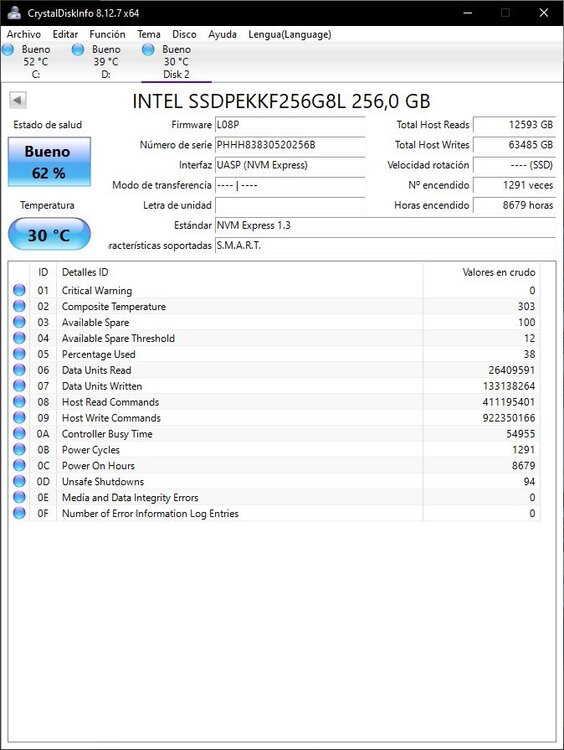Screen dimensions: 564x750
Task: Close the CrystalDiskInfo window
Action: pyautogui.click(x=543, y=13)
